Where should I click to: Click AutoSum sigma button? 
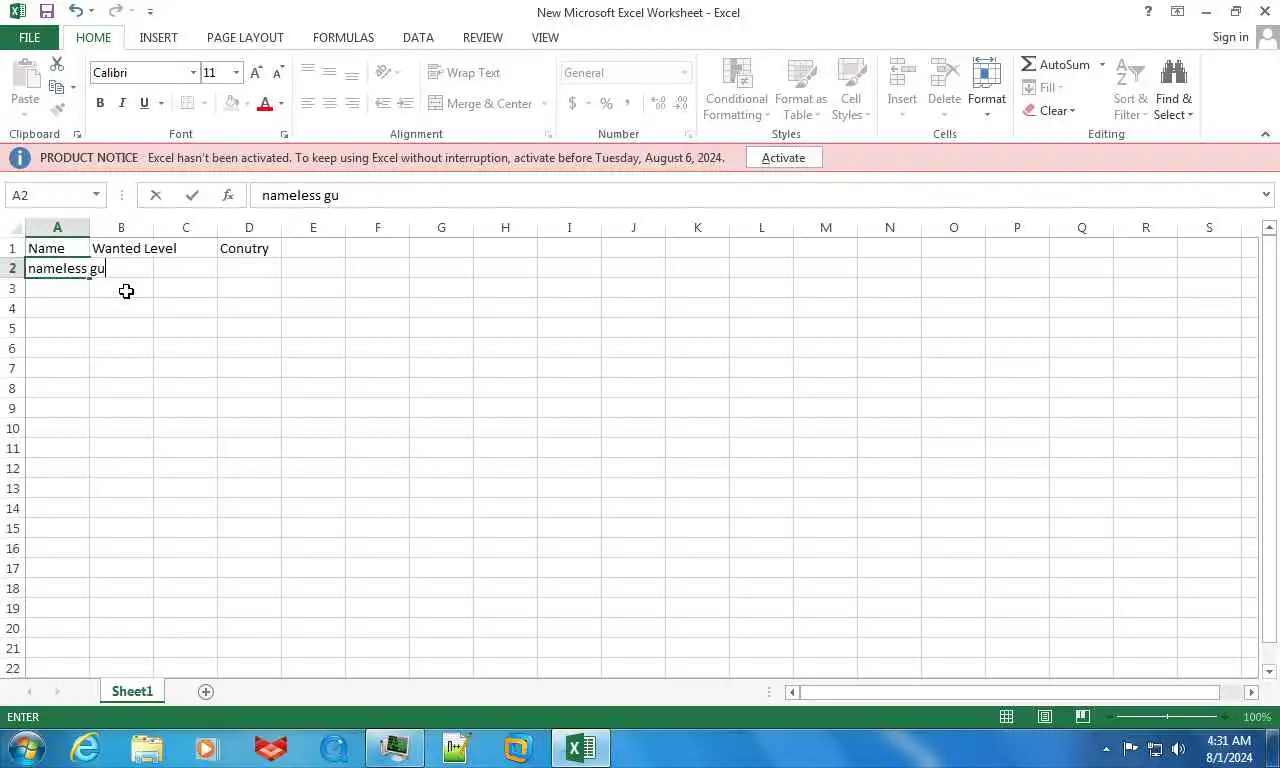point(1056,64)
